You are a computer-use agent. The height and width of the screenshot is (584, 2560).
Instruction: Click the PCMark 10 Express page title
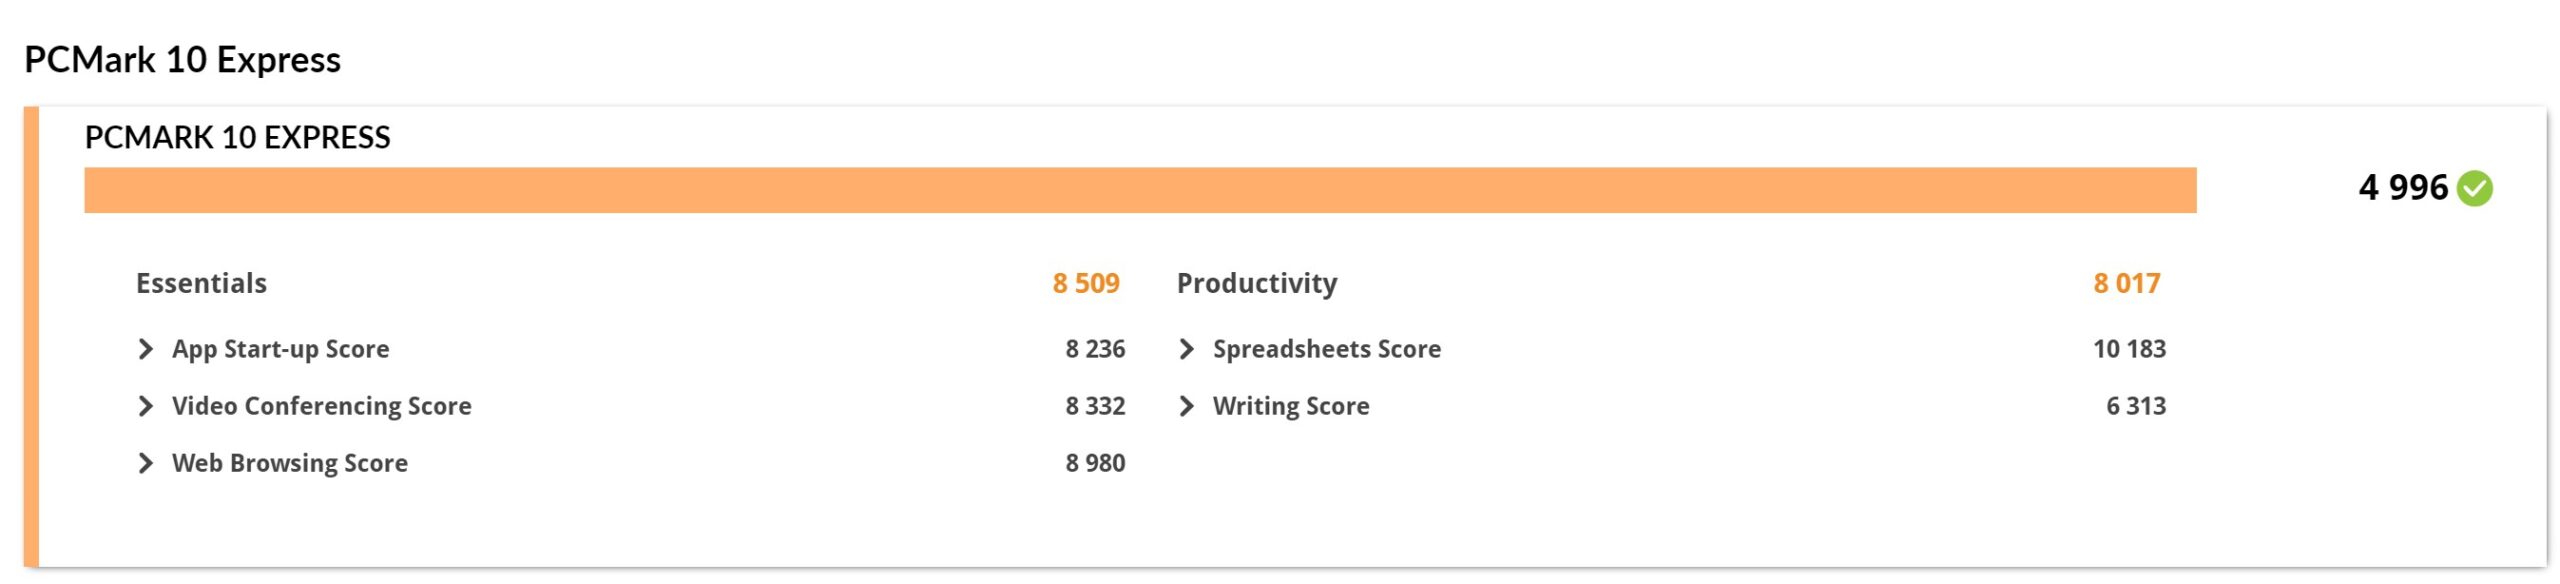(182, 60)
